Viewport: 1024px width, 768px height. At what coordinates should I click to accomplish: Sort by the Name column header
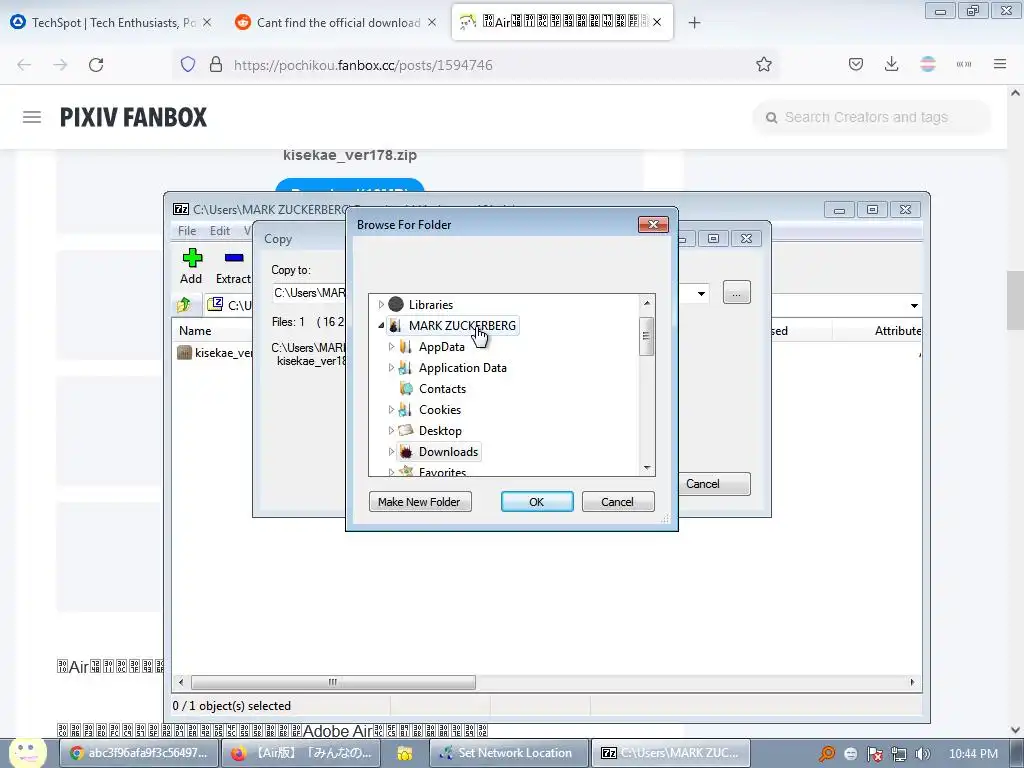195,330
